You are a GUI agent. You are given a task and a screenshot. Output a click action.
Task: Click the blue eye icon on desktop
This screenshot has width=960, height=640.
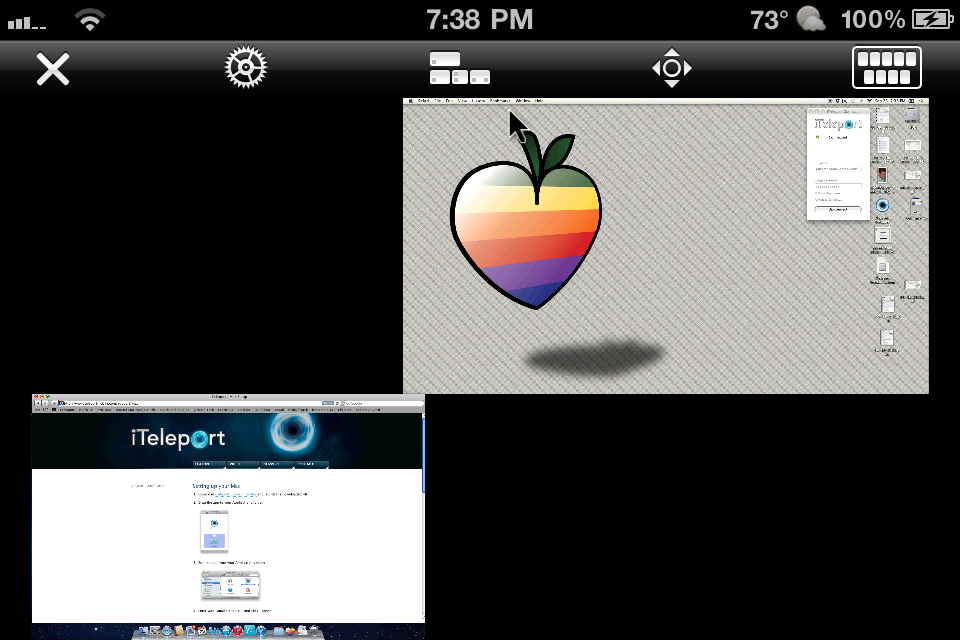882,205
